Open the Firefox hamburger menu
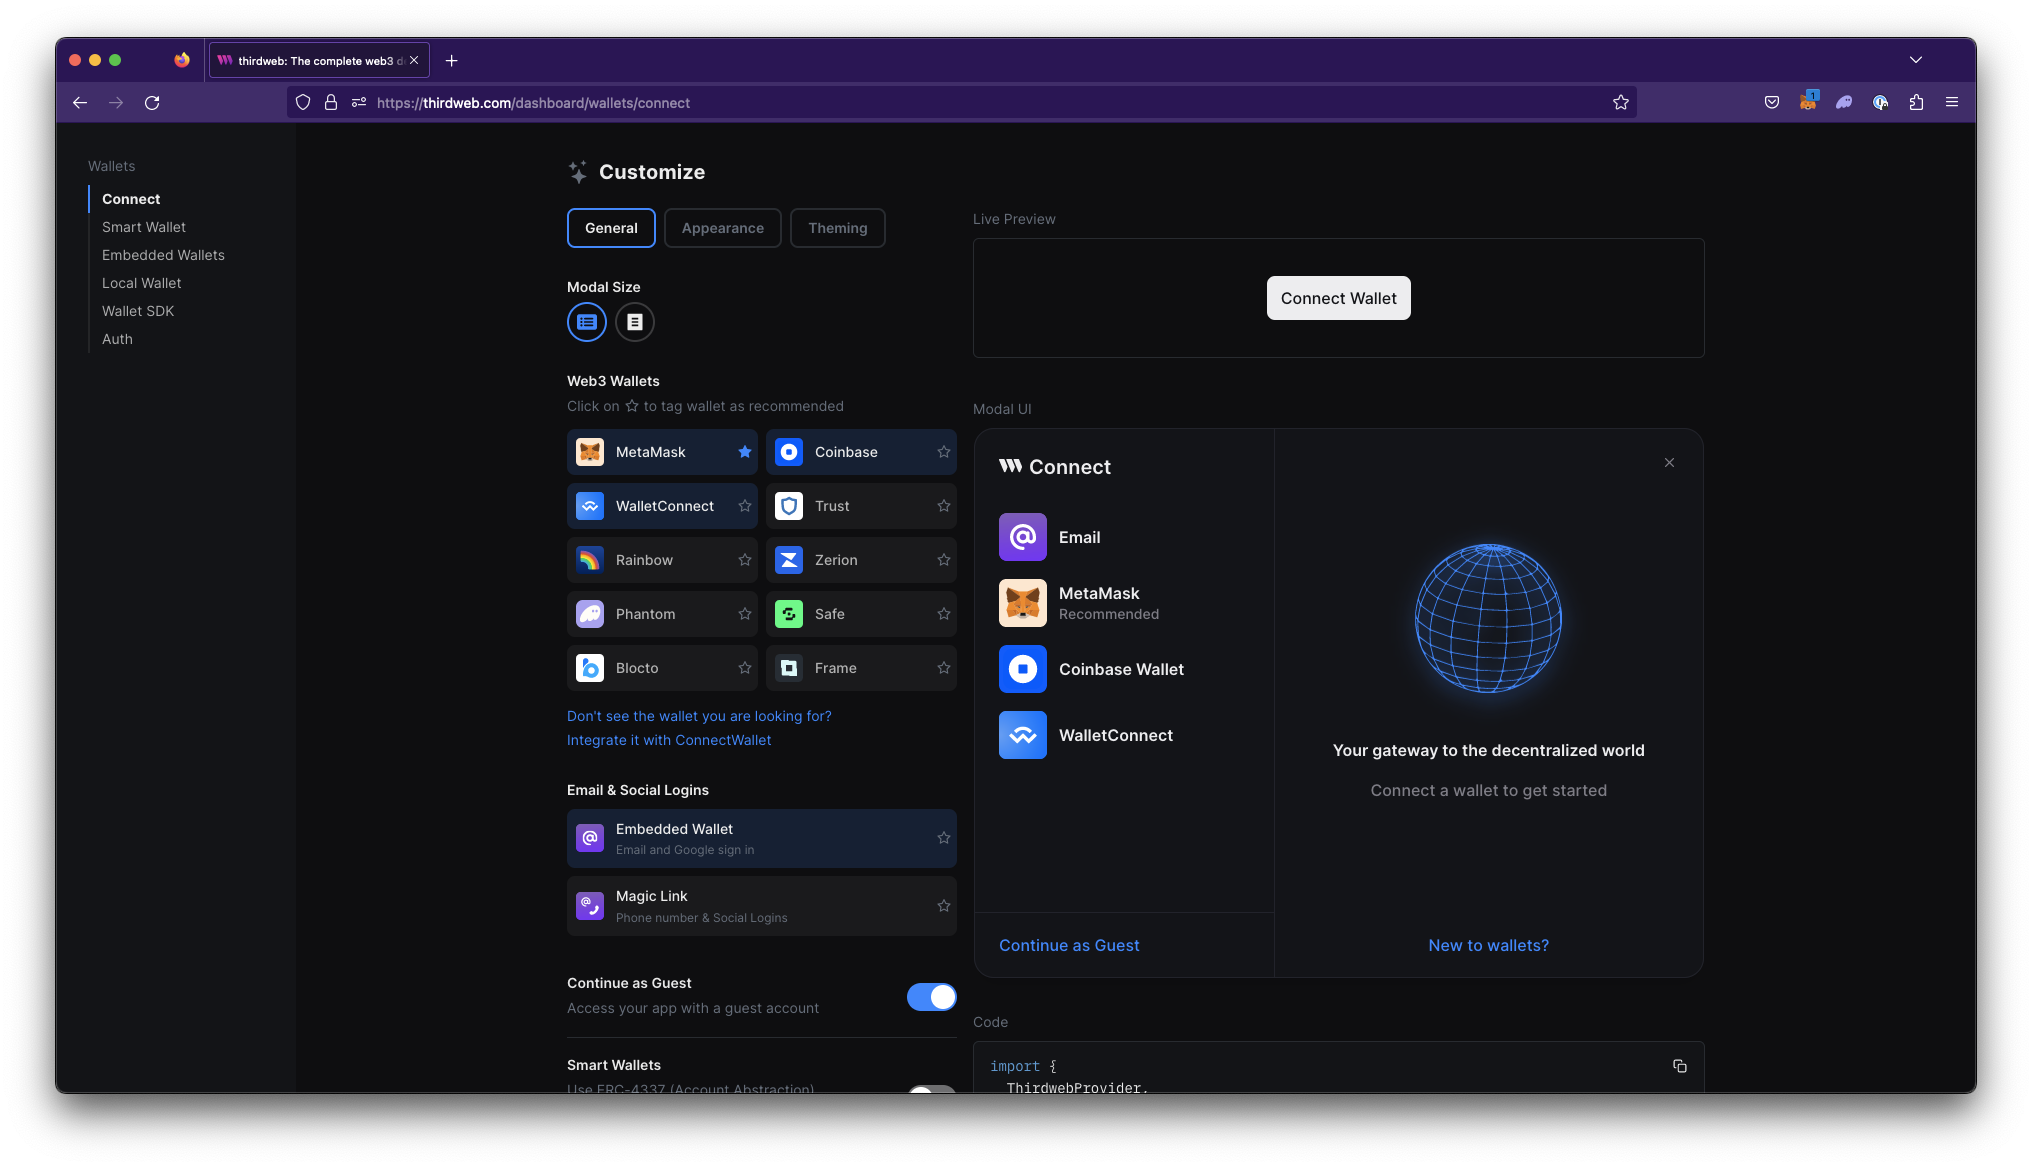Viewport: 2032px width, 1167px height. (1951, 102)
